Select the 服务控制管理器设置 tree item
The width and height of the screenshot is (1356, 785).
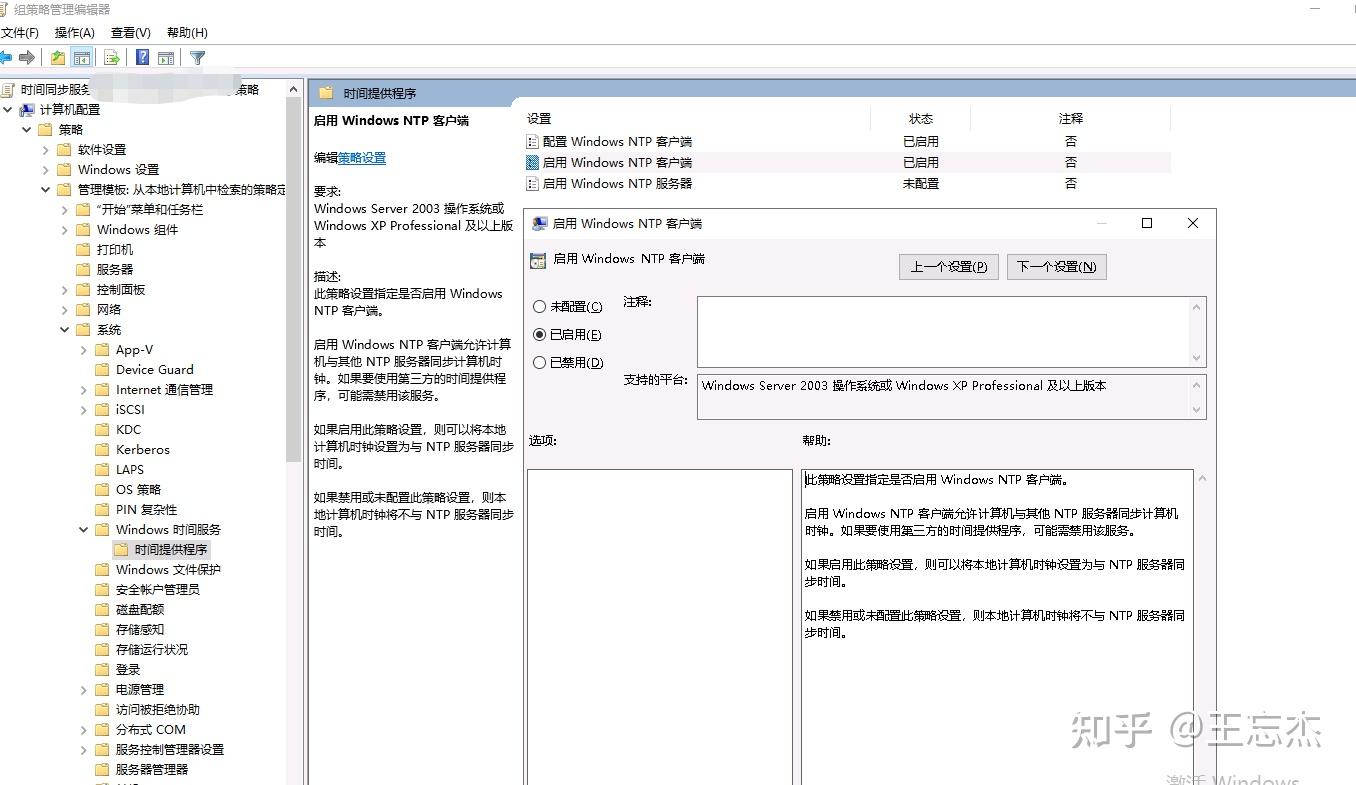point(170,750)
